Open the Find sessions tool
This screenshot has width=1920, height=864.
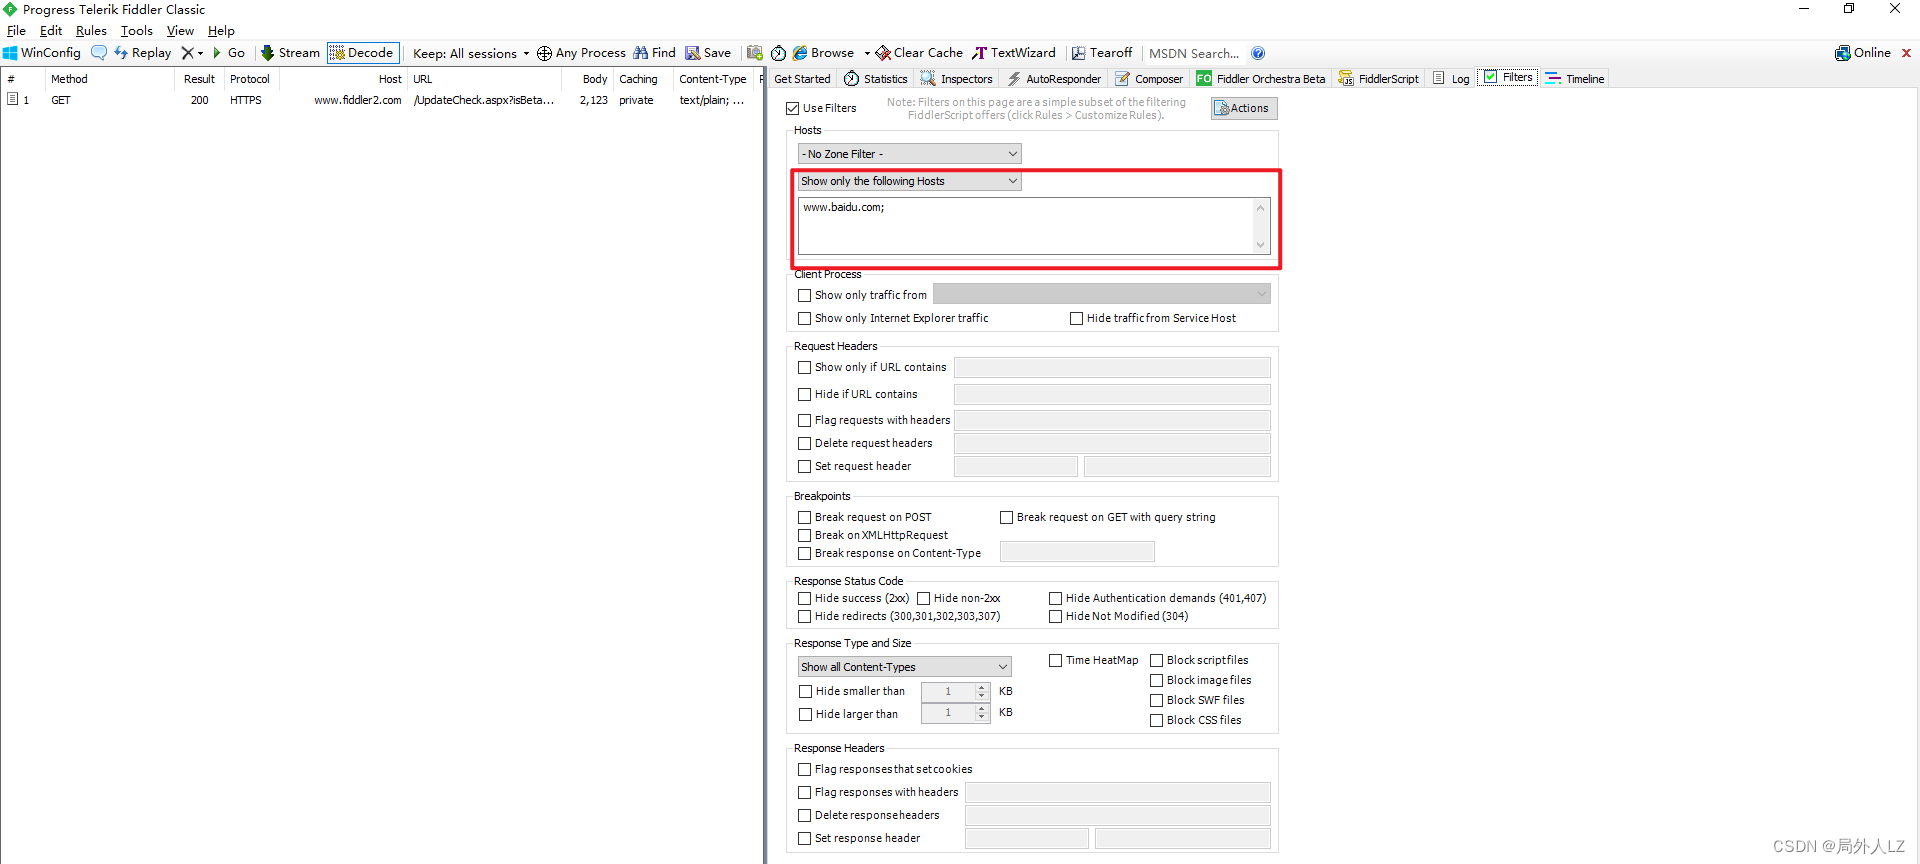point(654,53)
